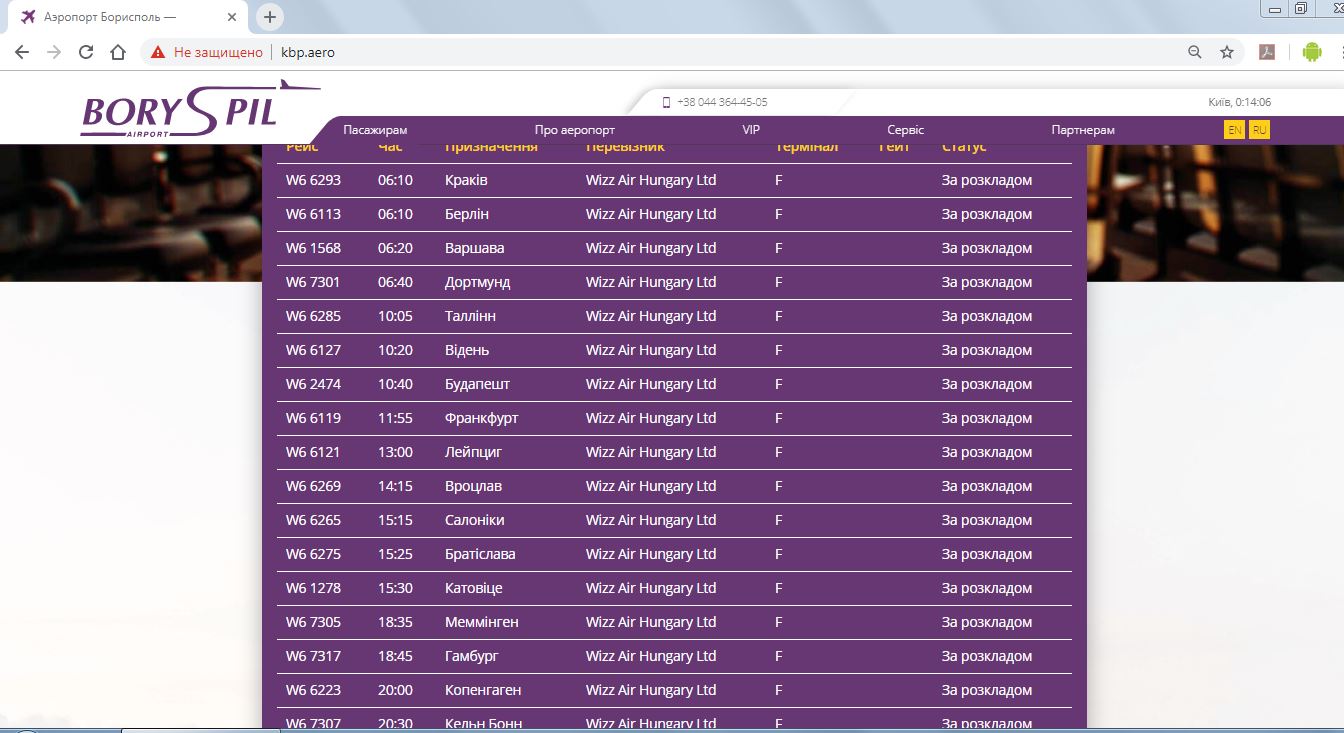Open the VIP menu item
The width and height of the screenshot is (1344, 733).
tap(751, 130)
